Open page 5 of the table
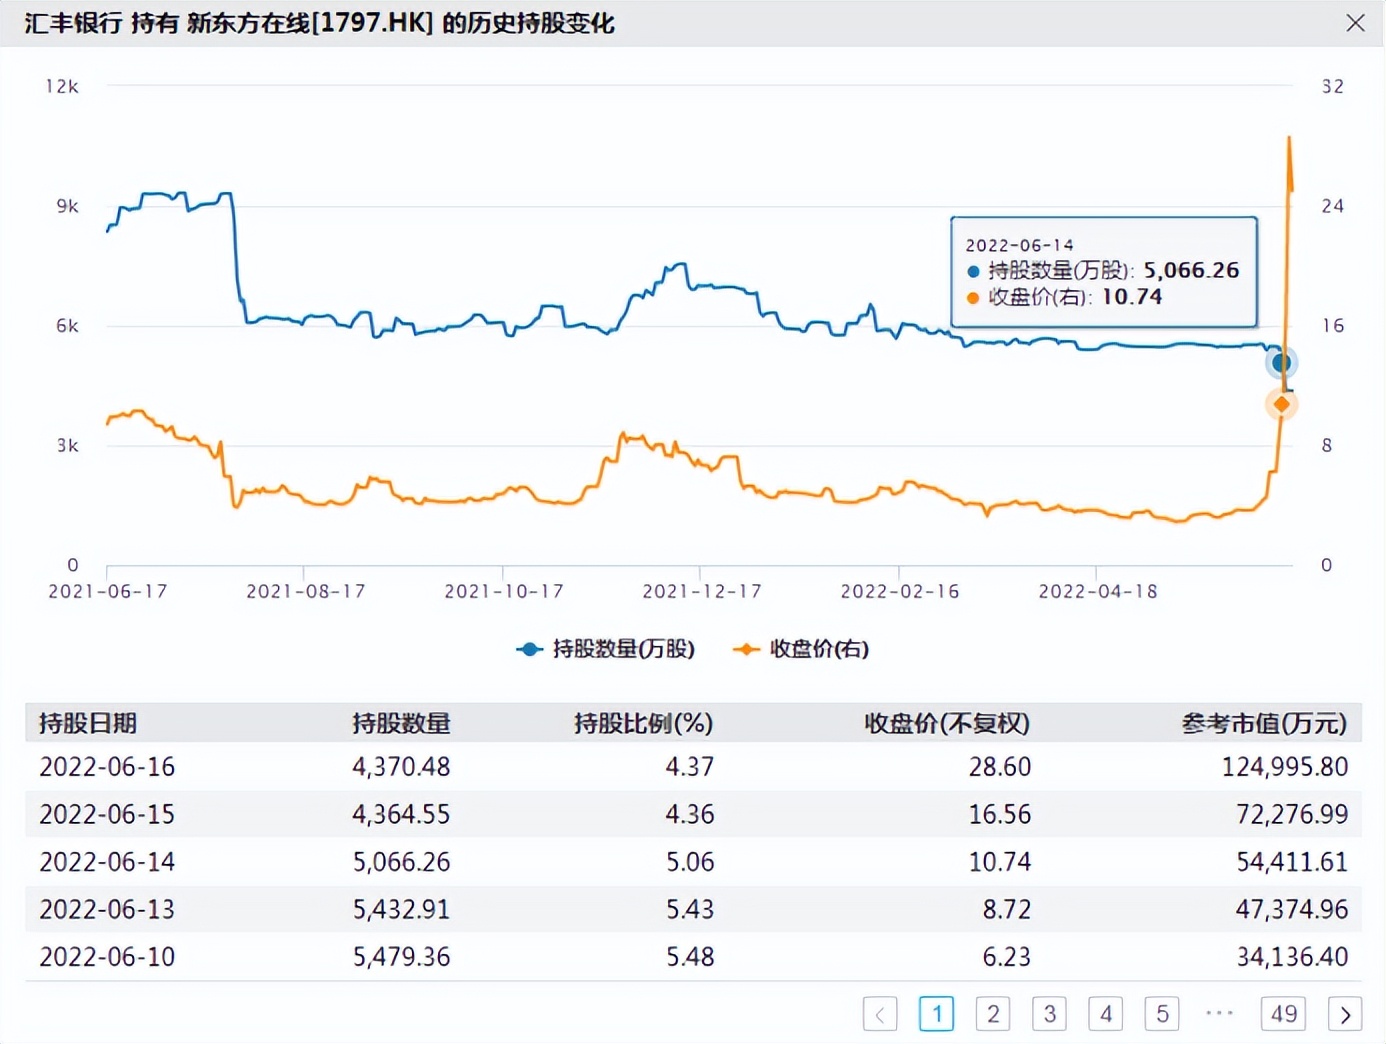 coord(1162,1014)
